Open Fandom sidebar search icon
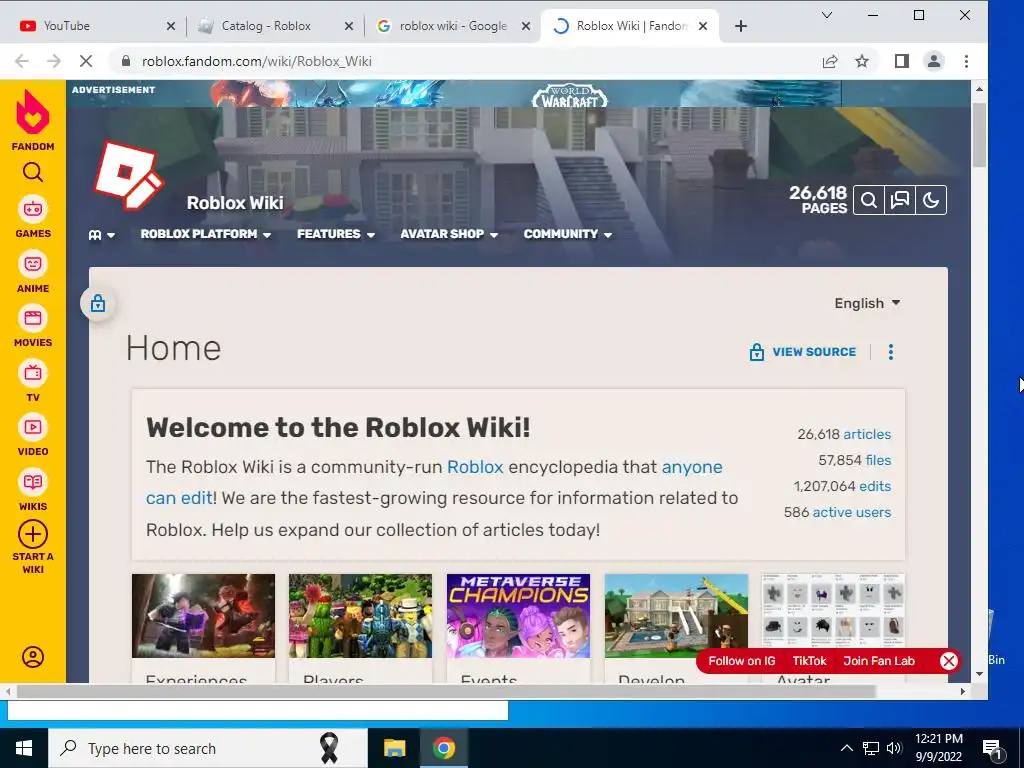This screenshot has height=768, width=1024. pyautogui.click(x=33, y=172)
